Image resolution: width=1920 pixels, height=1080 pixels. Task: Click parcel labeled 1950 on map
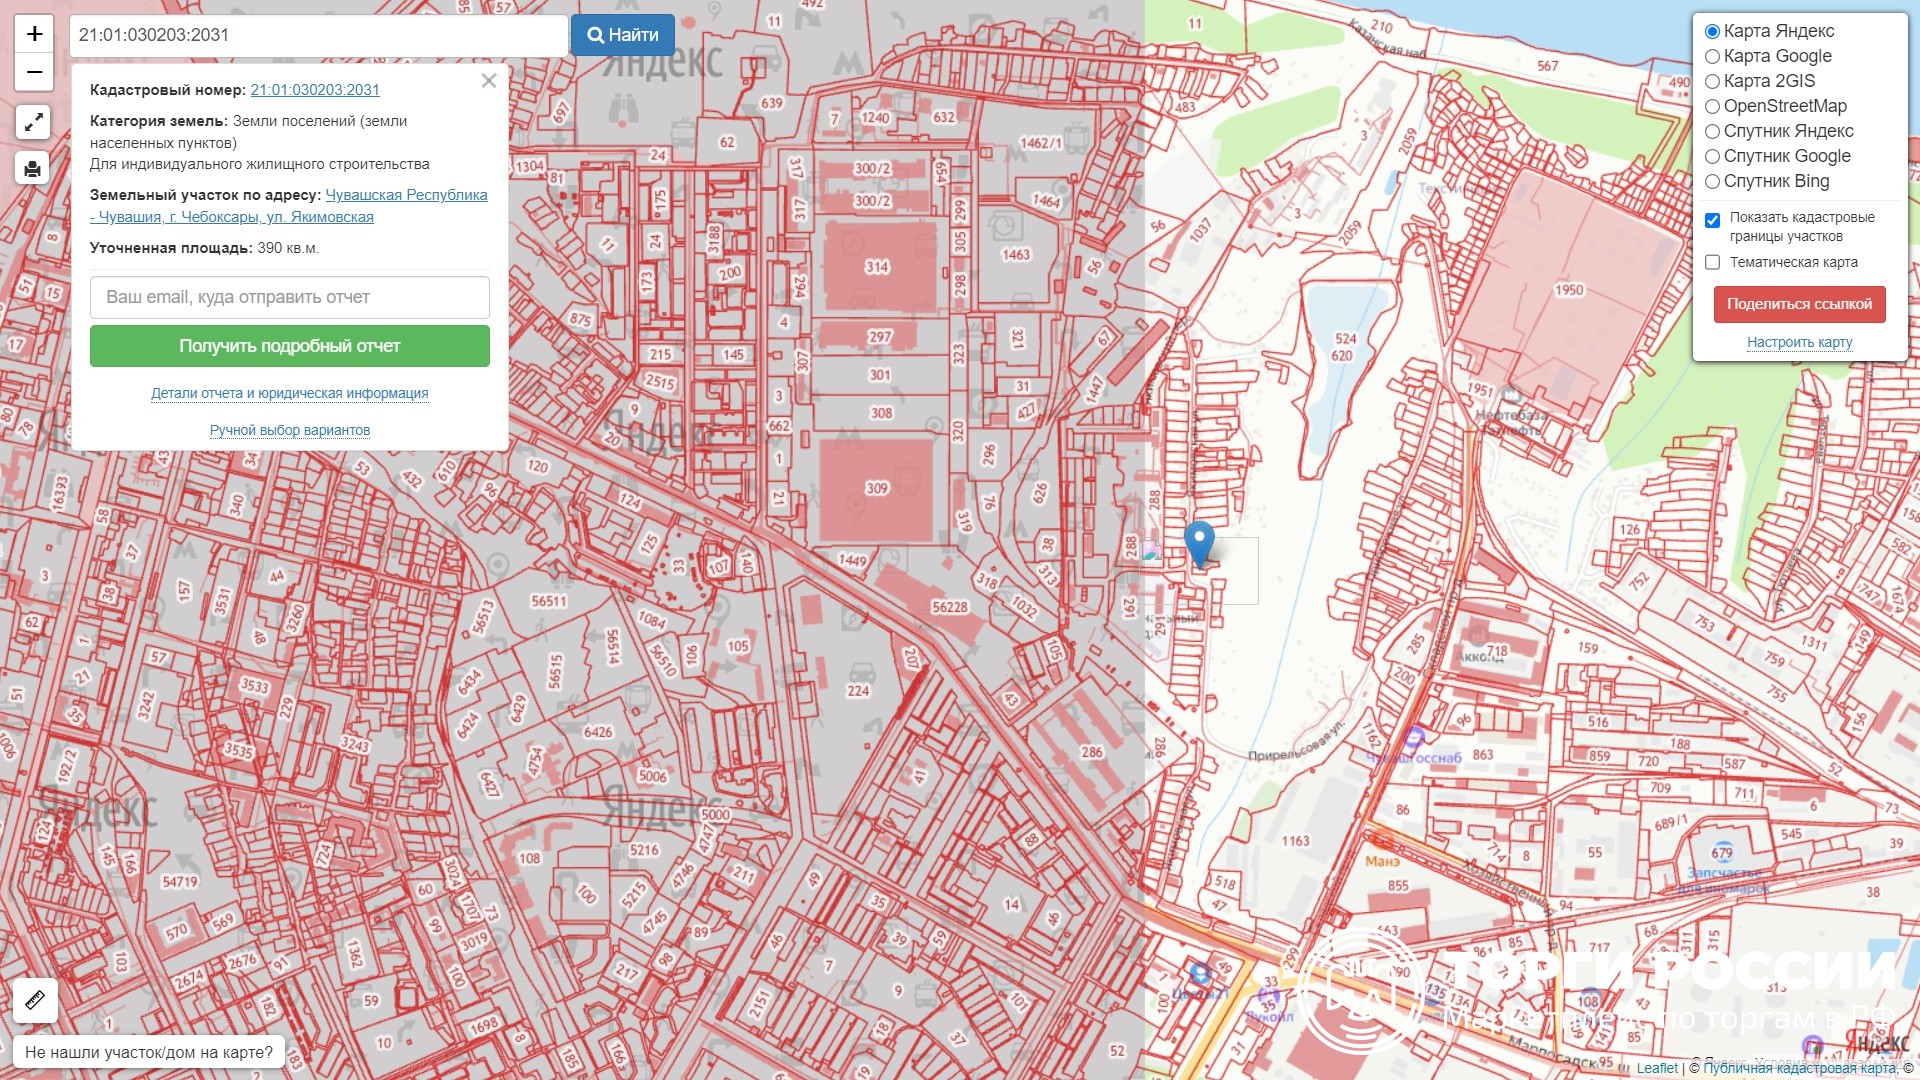1568,290
